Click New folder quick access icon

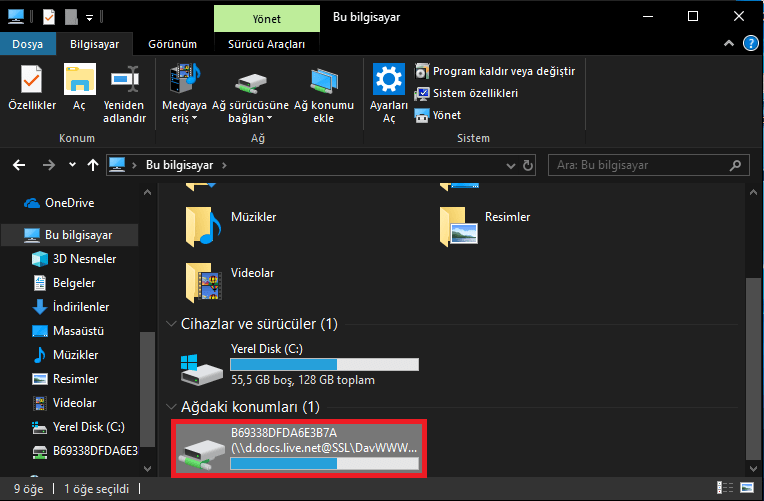(x=71, y=18)
